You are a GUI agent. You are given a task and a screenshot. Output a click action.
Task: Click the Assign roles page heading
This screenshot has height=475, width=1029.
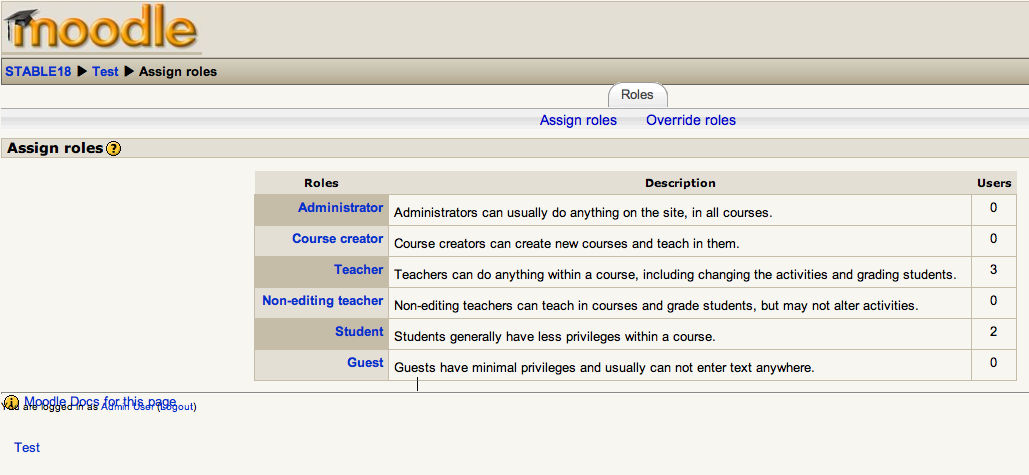pos(55,148)
